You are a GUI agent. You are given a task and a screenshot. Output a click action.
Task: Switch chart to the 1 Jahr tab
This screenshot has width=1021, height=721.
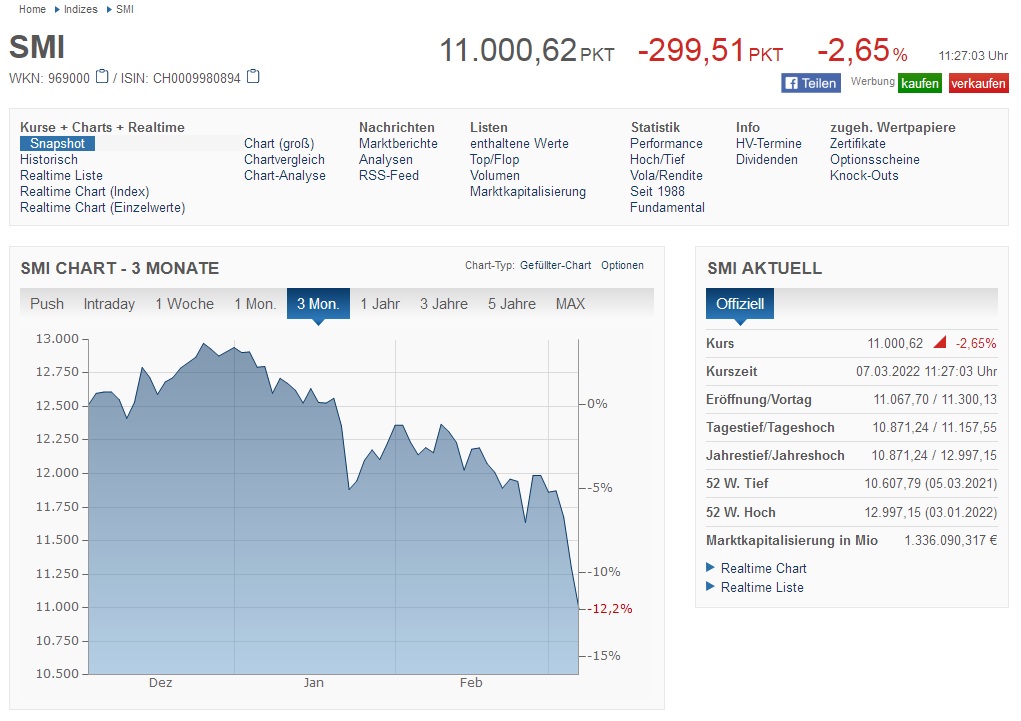(380, 304)
